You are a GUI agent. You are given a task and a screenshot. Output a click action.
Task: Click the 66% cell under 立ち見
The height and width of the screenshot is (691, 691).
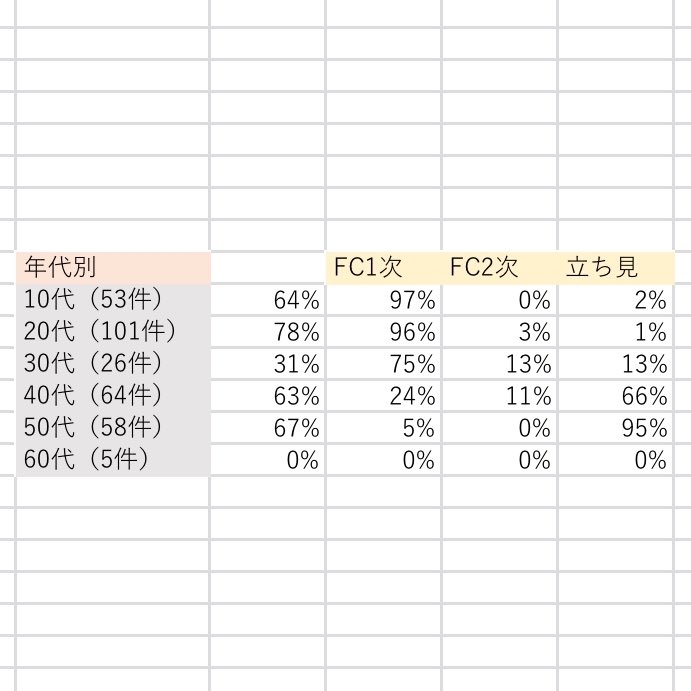(x=615, y=396)
